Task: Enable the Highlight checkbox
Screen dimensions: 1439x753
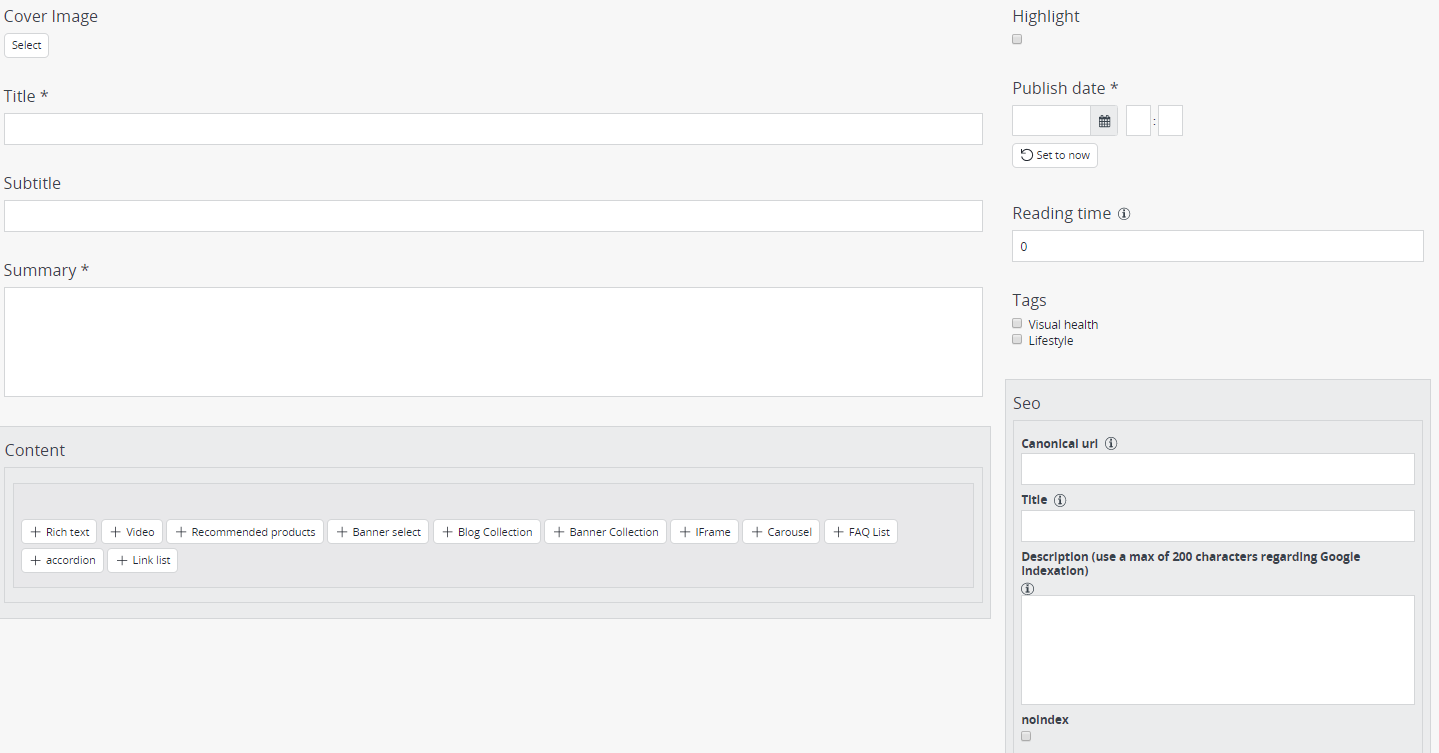Action: (1017, 40)
